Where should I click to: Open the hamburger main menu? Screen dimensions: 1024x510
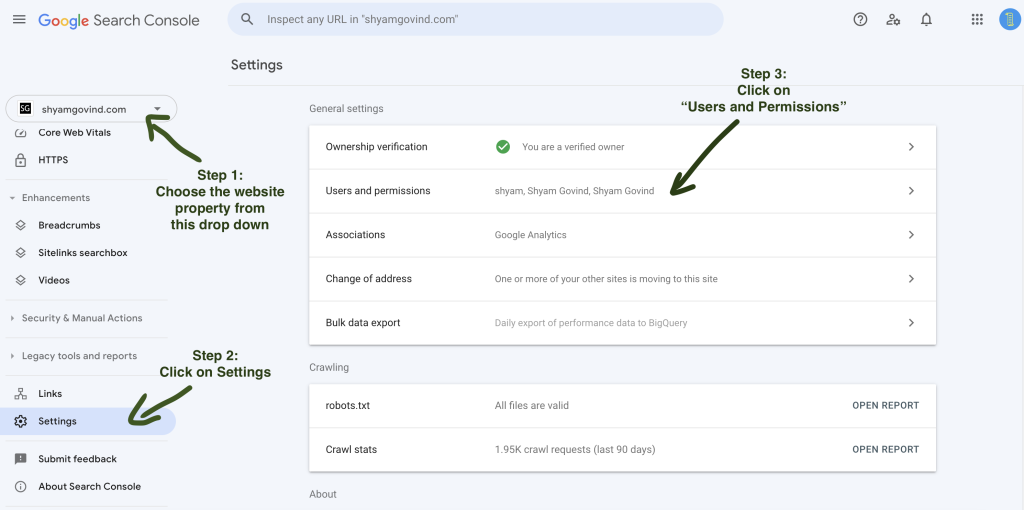20,20
